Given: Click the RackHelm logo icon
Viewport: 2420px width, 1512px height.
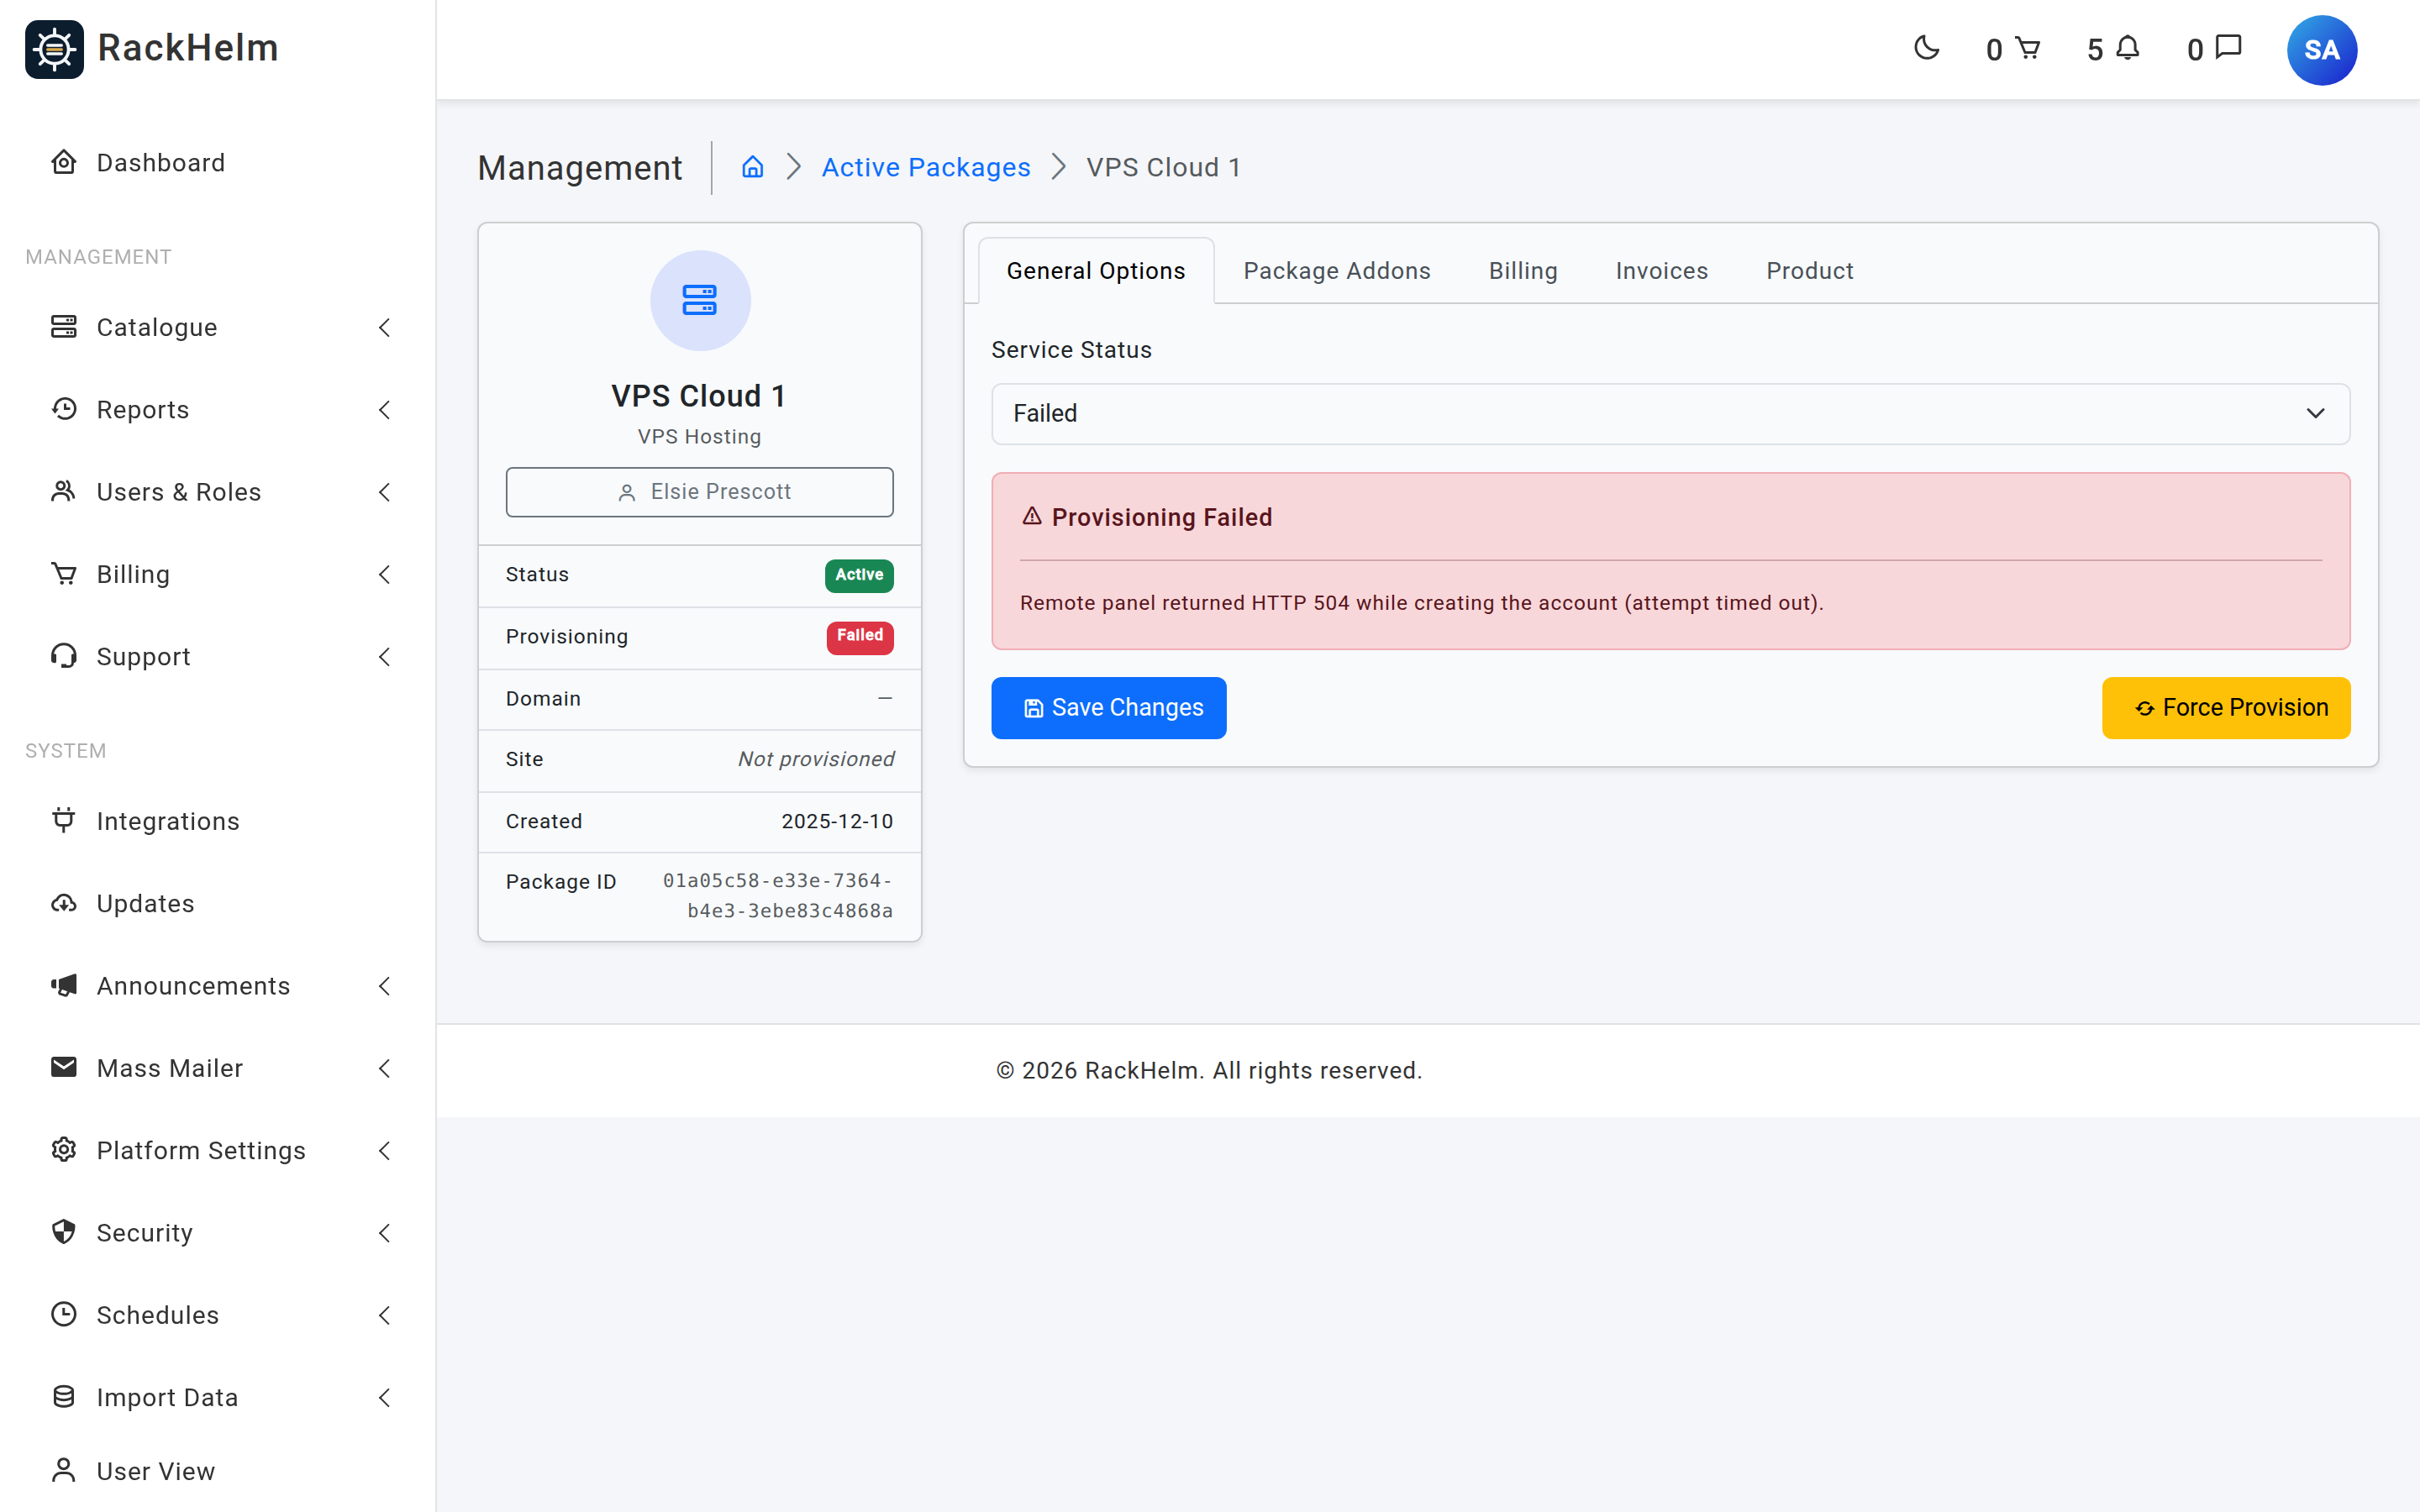Looking at the screenshot, I should pyautogui.click(x=54, y=48).
